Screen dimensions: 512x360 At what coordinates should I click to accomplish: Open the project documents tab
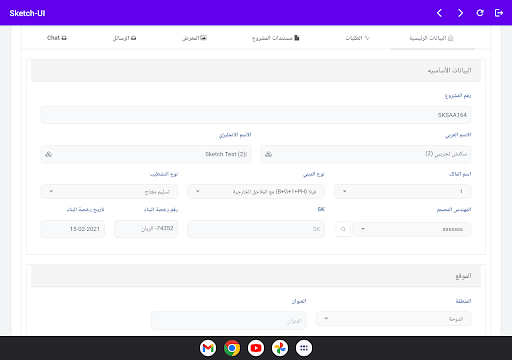276,38
